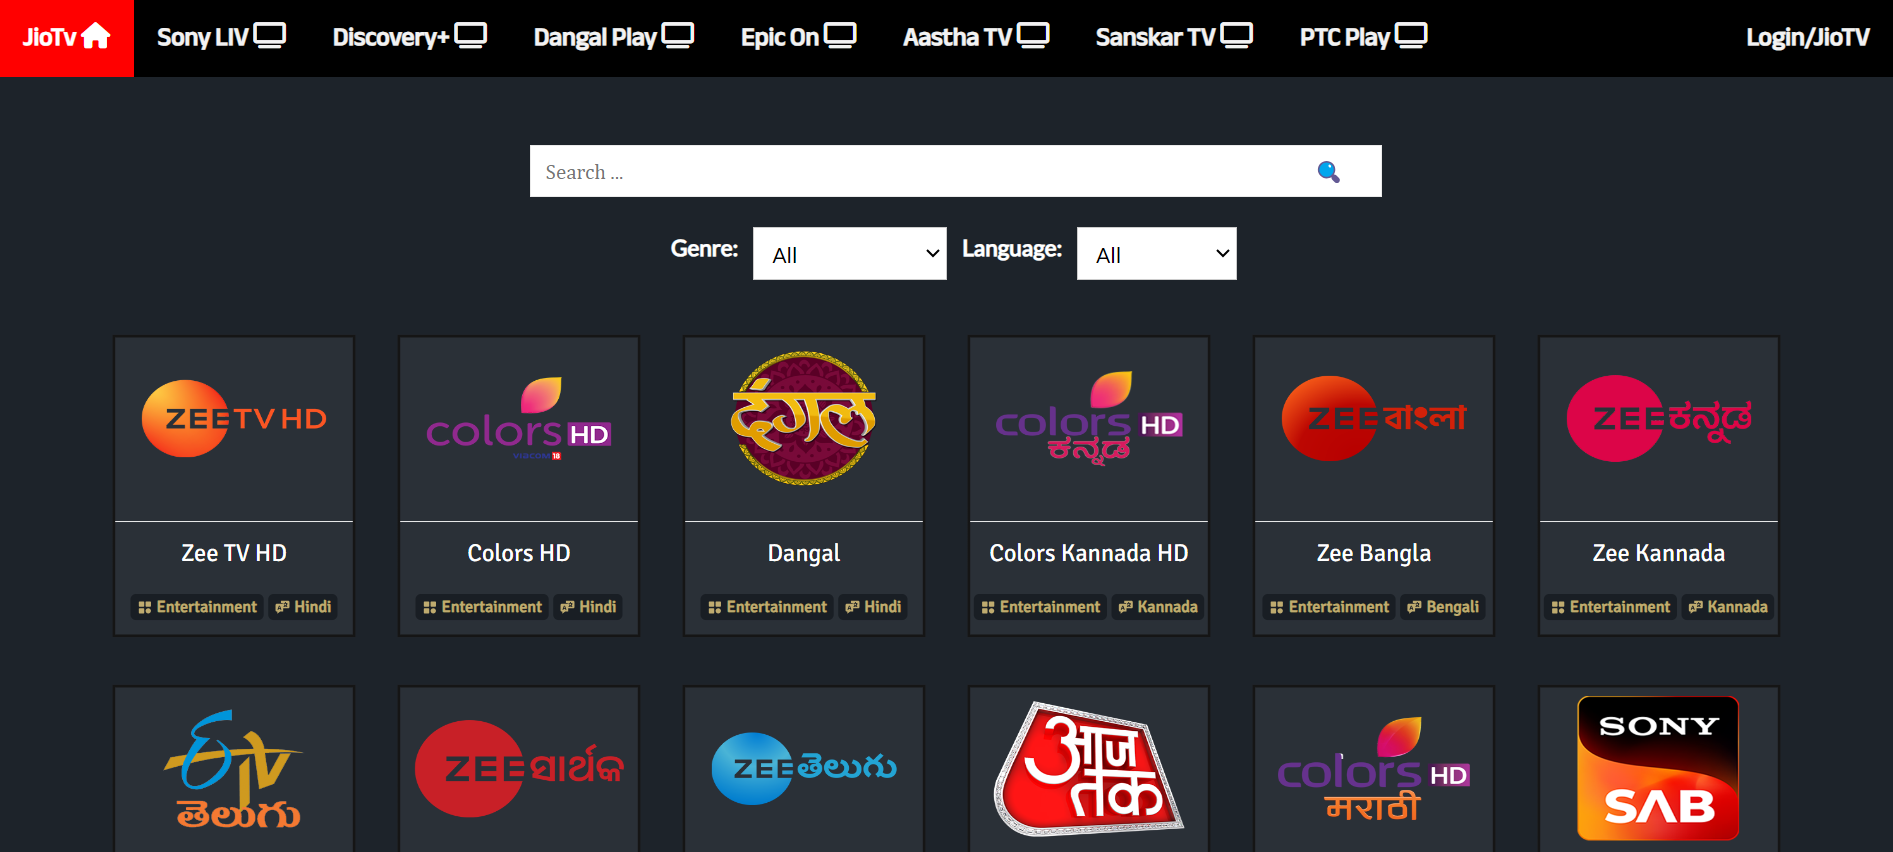The height and width of the screenshot is (852, 1893).
Task: Open the Dangal channel logo
Action: click(x=803, y=418)
